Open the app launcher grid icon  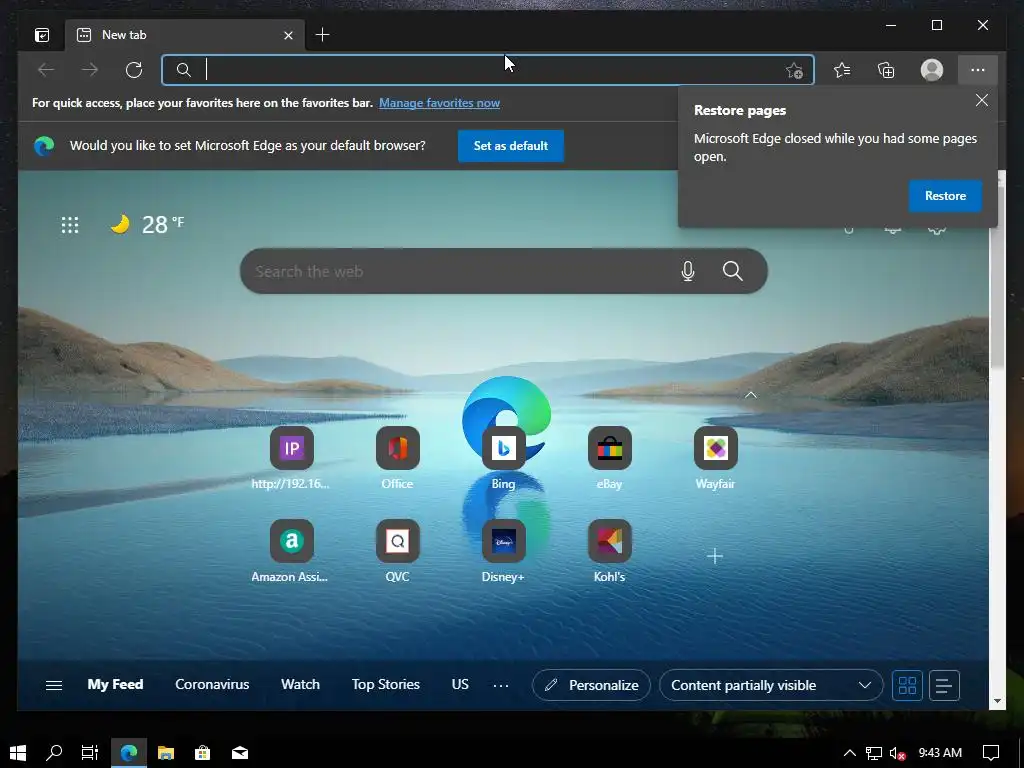point(70,225)
